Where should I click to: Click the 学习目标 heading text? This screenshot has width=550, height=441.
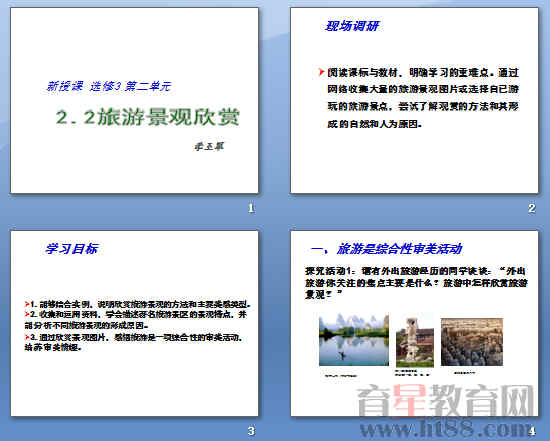tap(72, 249)
